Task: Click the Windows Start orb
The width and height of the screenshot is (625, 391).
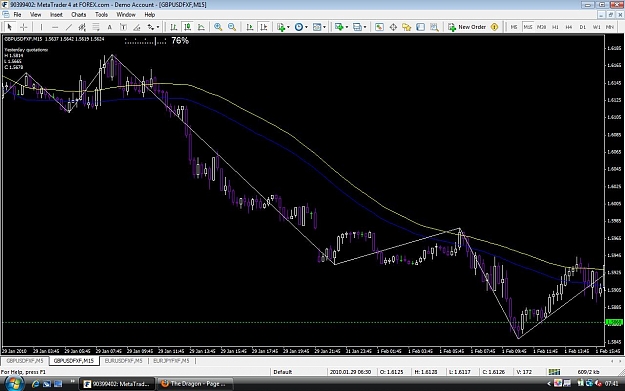Action: point(13,384)
